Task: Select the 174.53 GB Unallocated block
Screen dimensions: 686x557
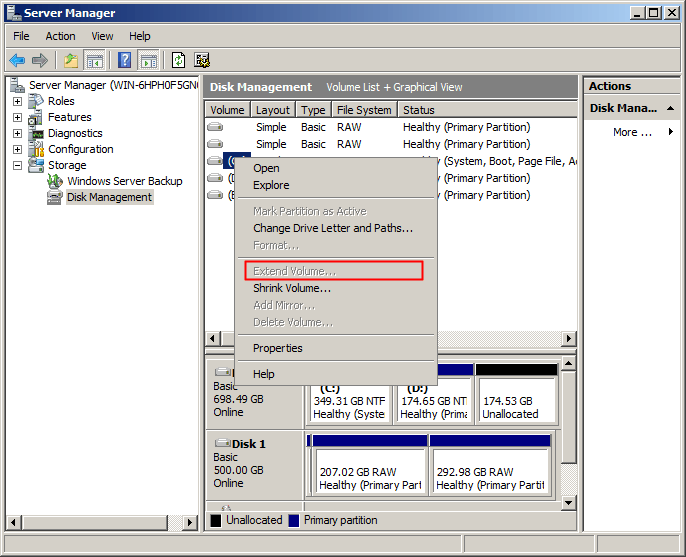Action: point(516,394)
